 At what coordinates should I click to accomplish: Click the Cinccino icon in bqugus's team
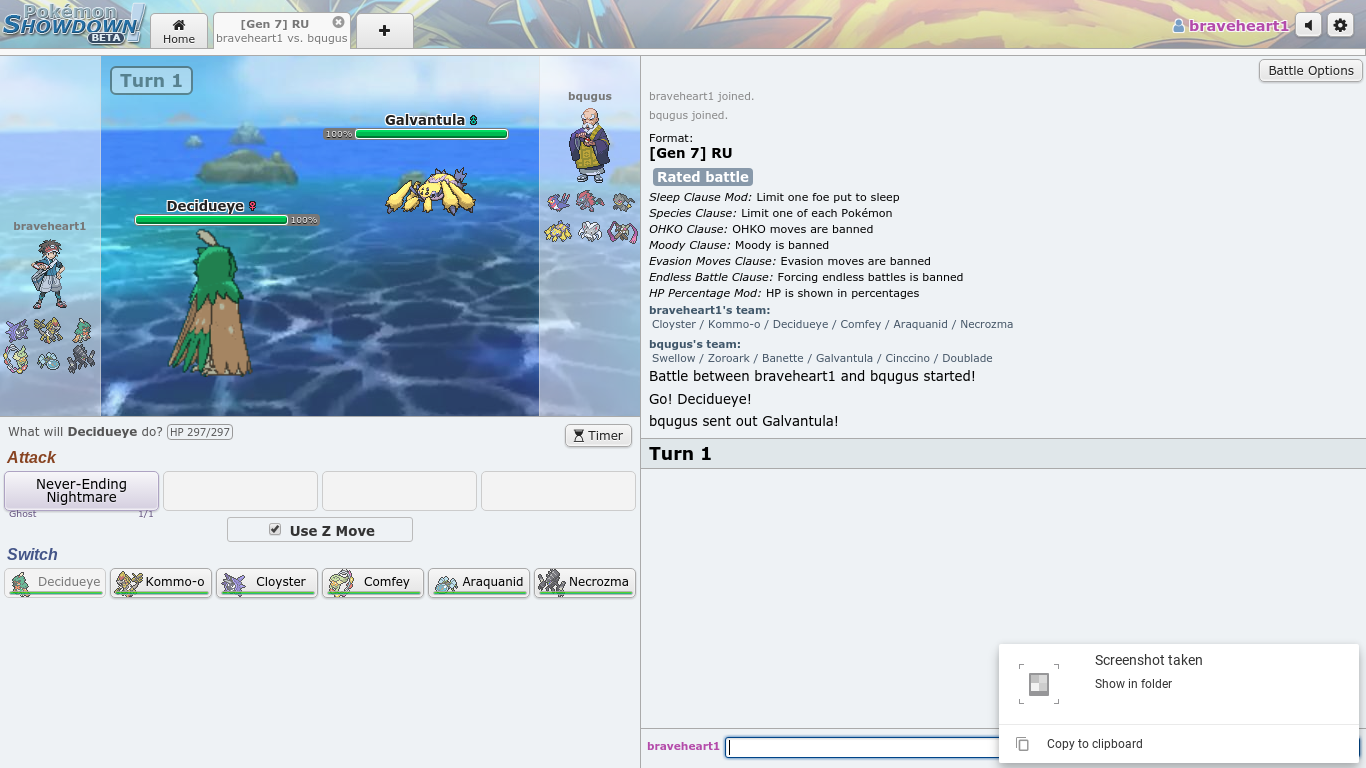(x=590, y=232)
